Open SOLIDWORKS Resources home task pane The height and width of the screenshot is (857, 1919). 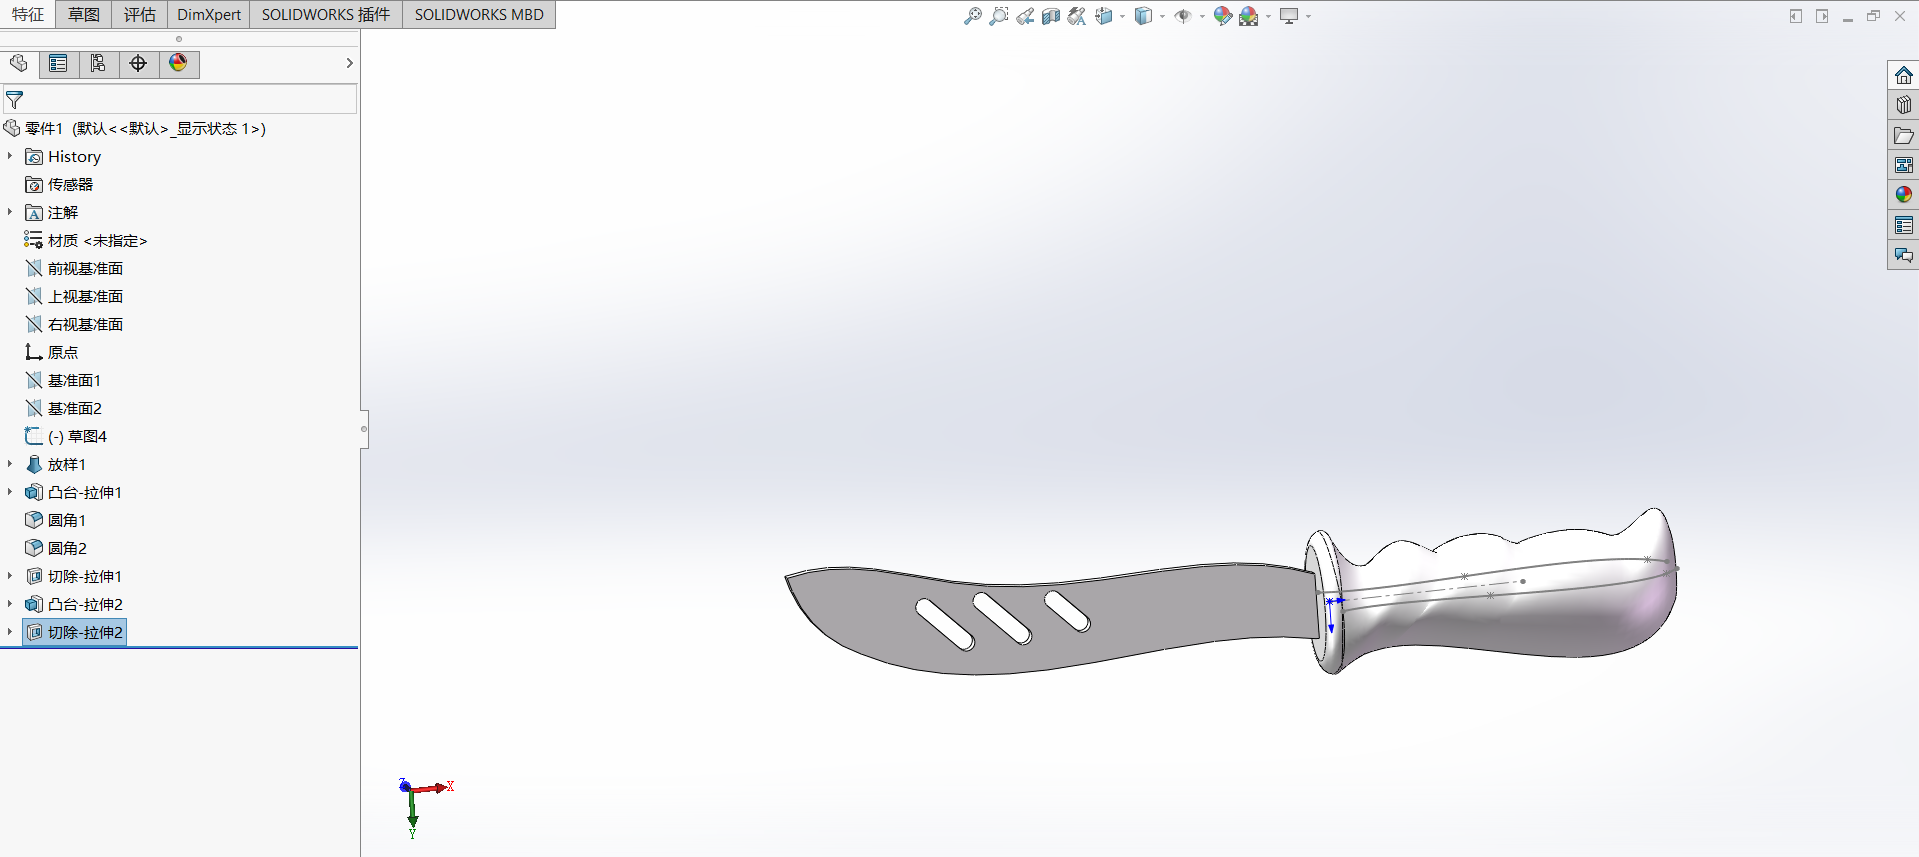1903,76
